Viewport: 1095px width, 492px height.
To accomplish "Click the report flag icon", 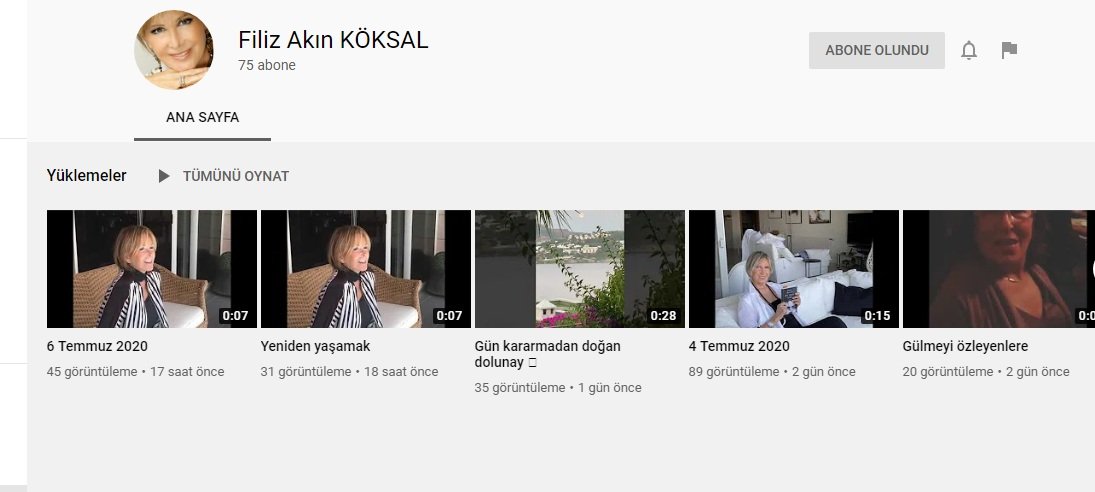I will (1009, 50).
